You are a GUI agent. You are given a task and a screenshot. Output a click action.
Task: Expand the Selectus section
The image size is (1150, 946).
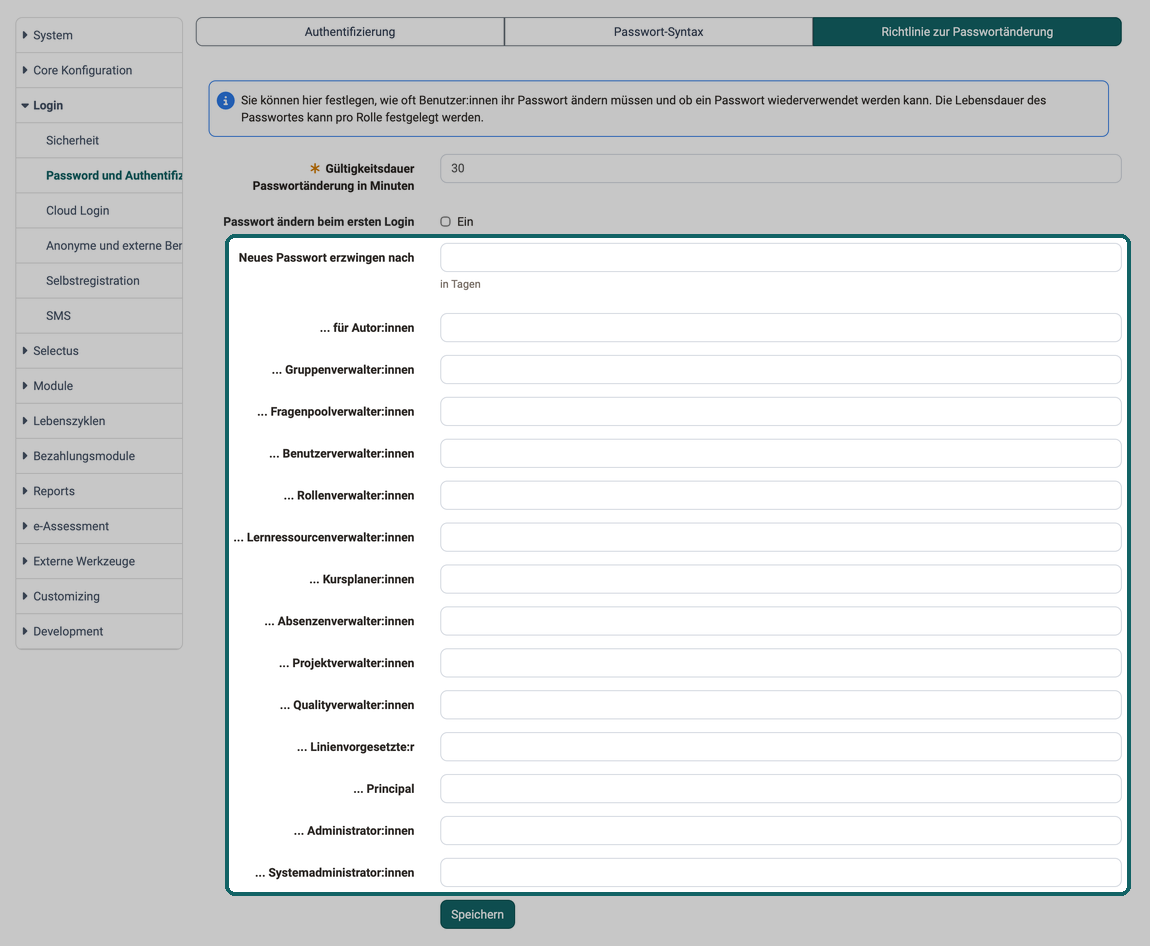click(99, 351)
